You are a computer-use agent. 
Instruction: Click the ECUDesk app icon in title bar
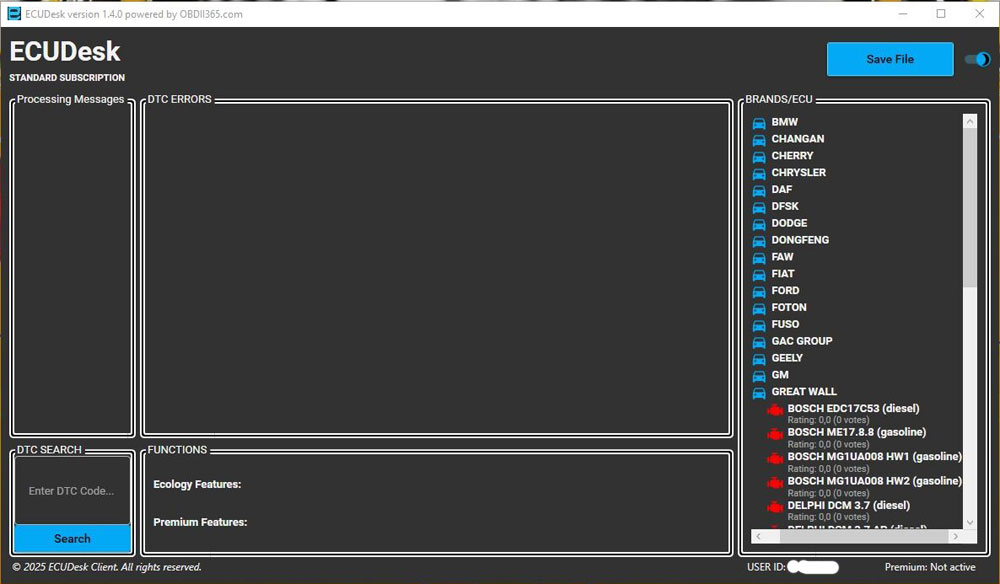tap(14, 13)
